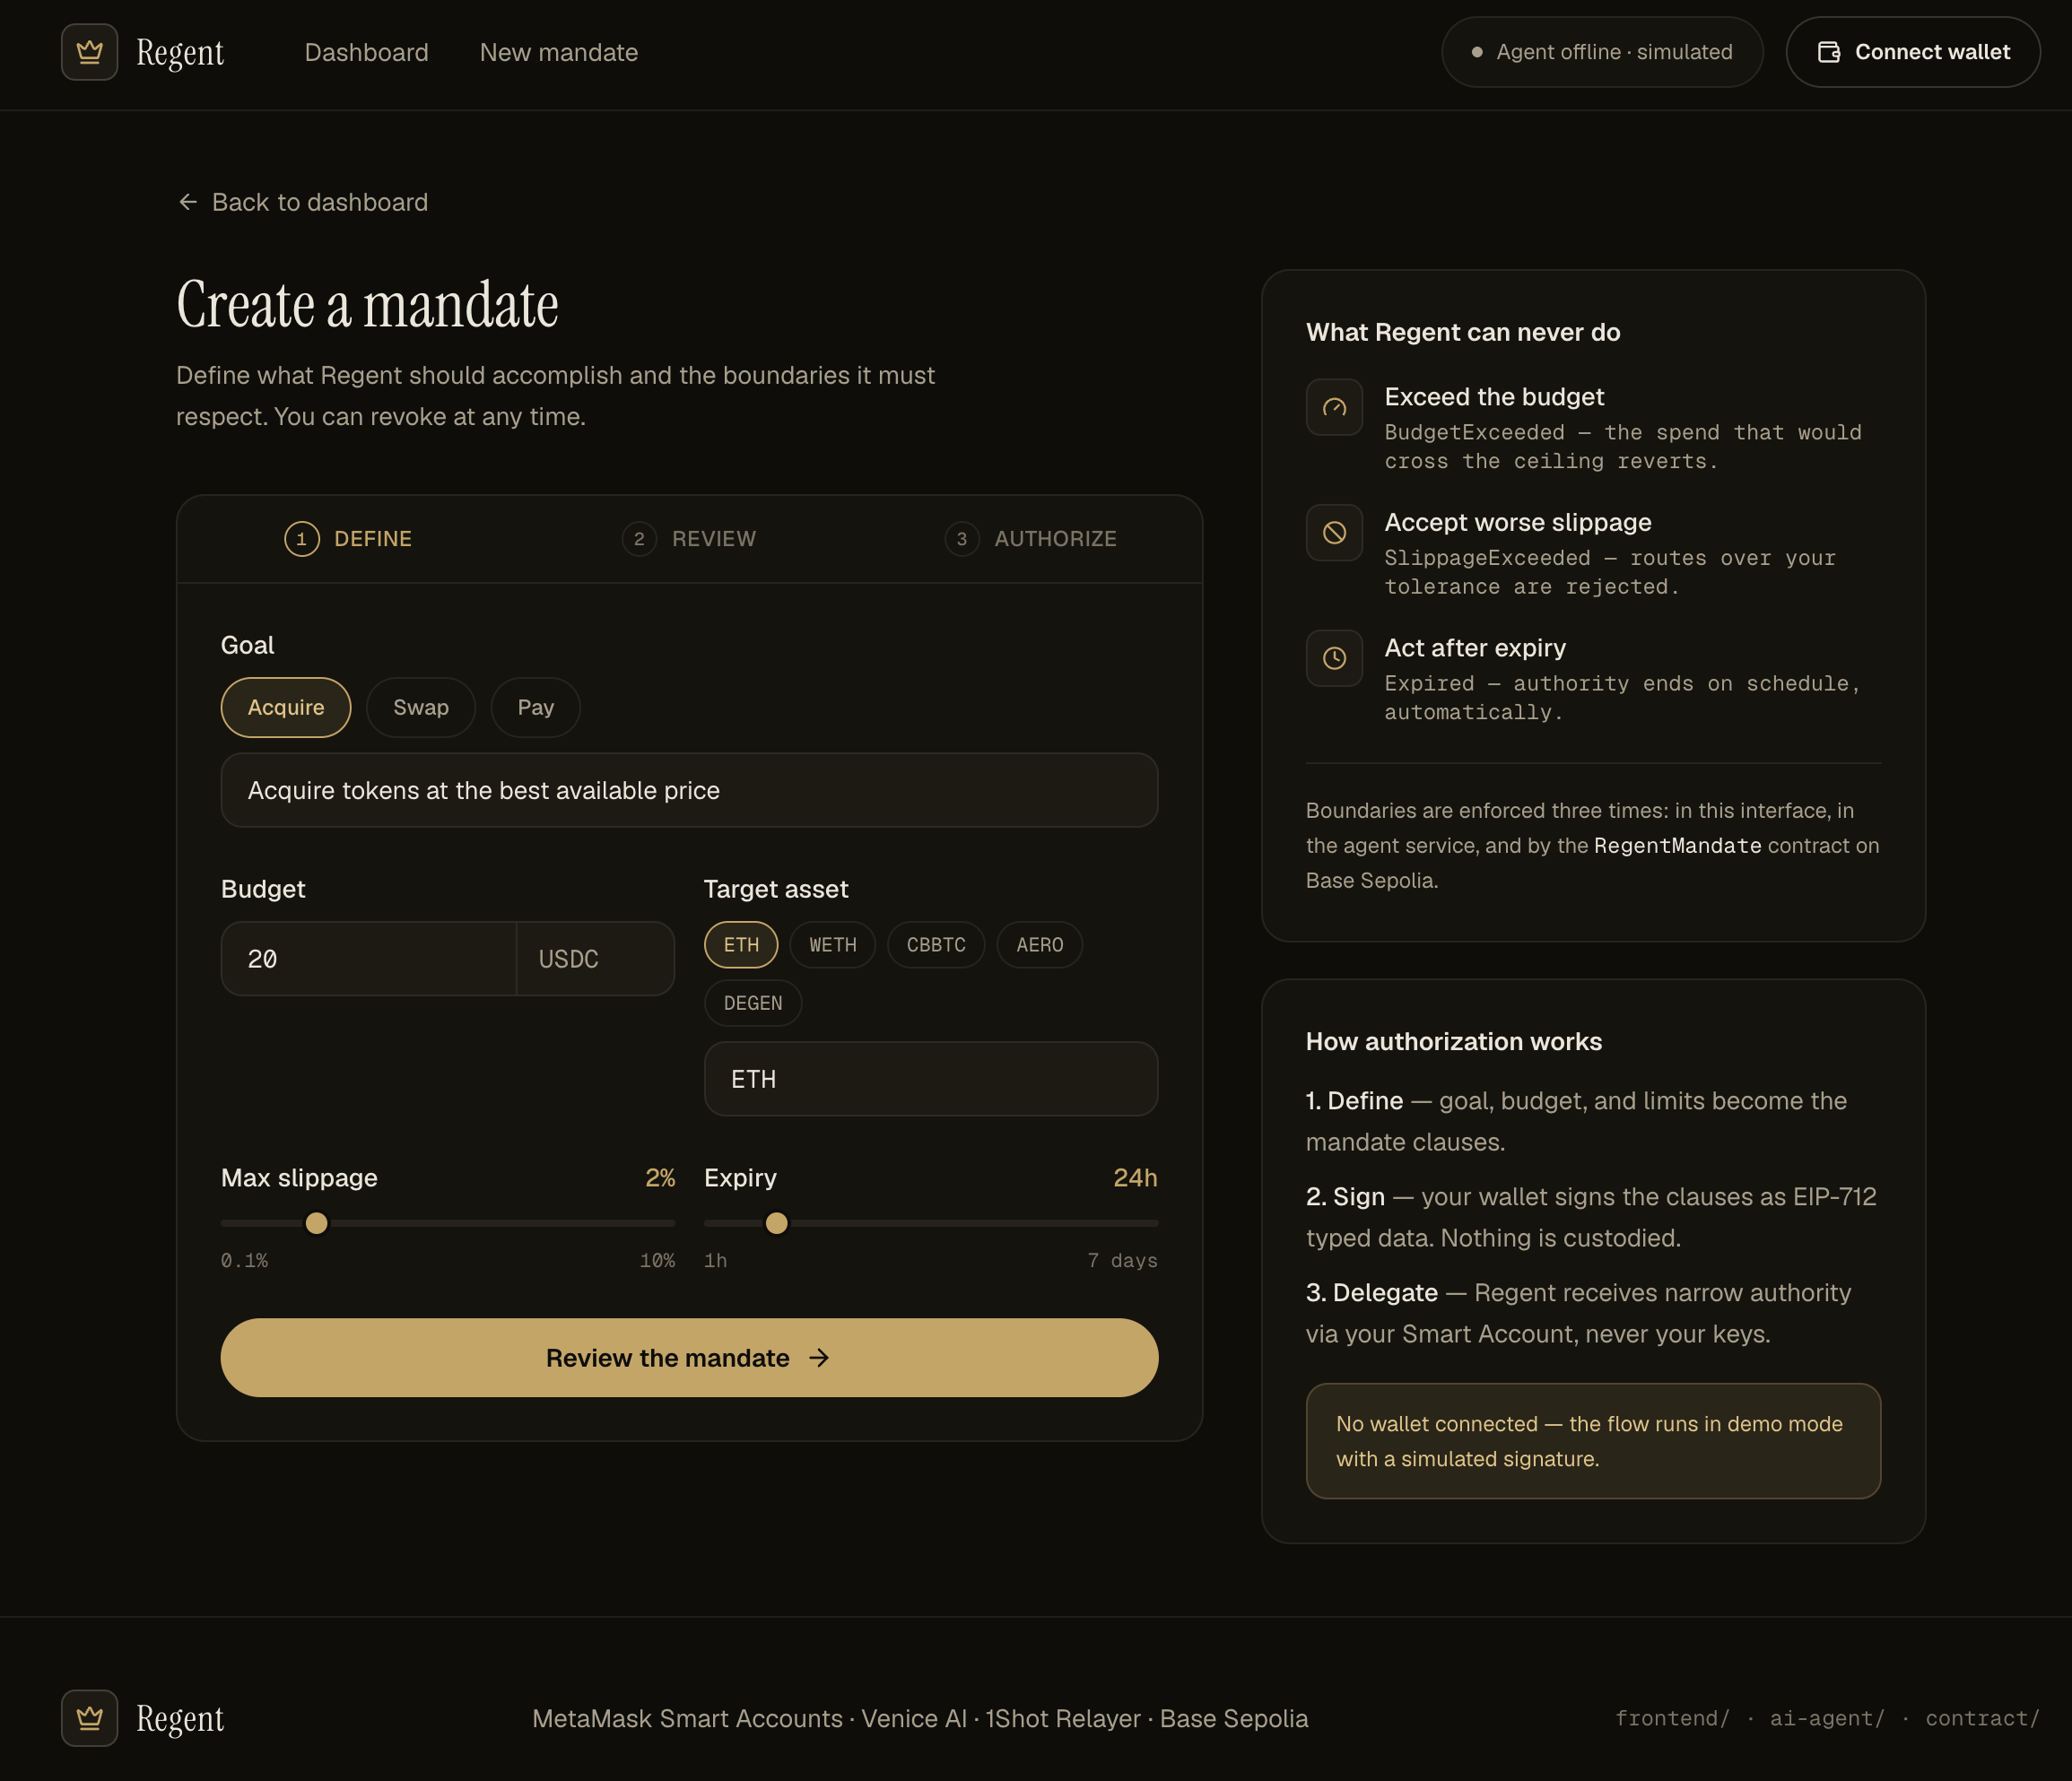Image resolution: width=2072 pixels, height=1781 pixels.
Task: Click the step 3 circle for Authorize
Action: pos(961,539)
